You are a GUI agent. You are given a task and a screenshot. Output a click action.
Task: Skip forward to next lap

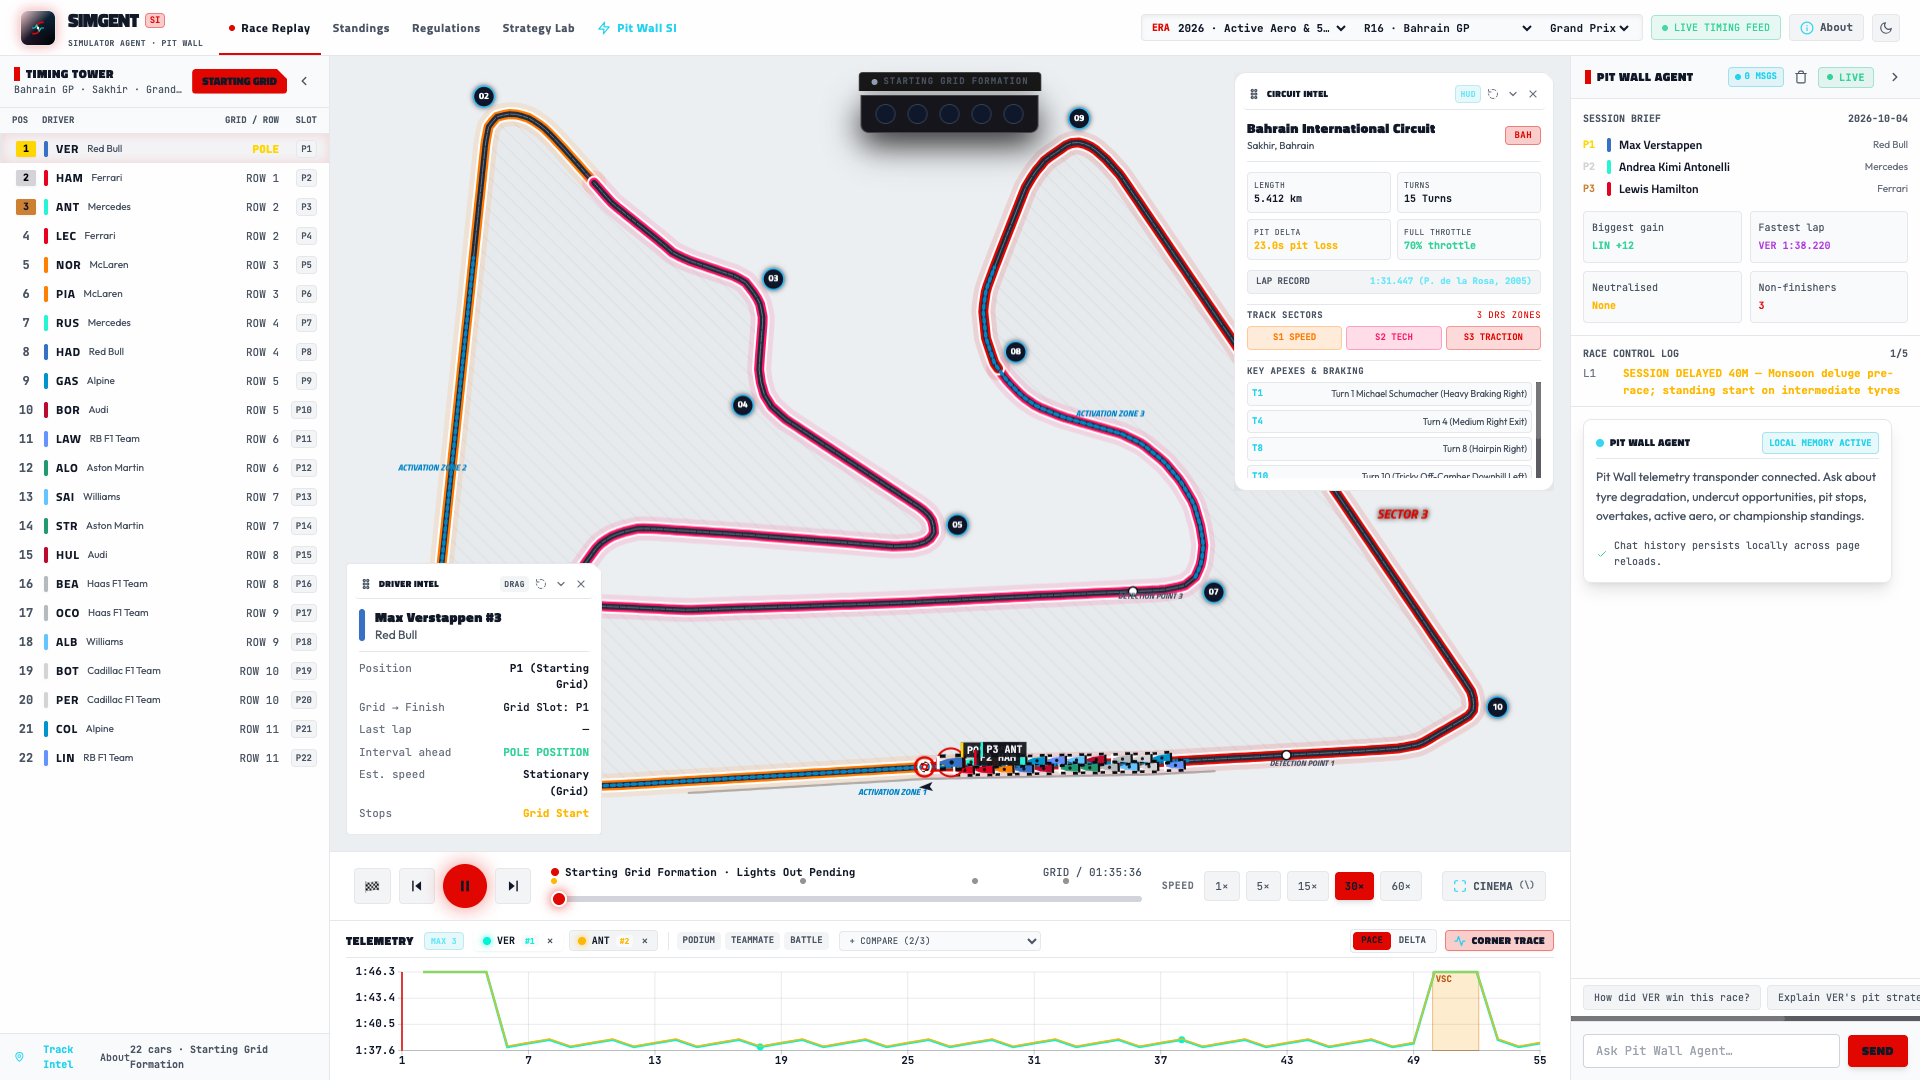(513, 886)
